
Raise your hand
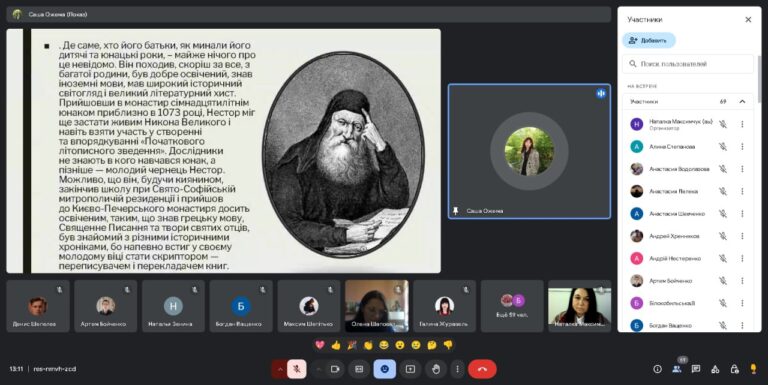click(436, 369)
